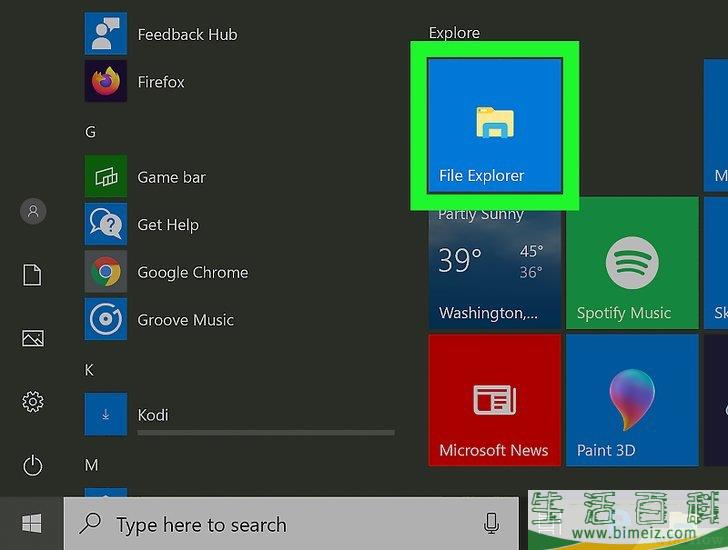Click the Kodi download icon
This screenshot has width=728, height=550.
(x=105, y=414)
